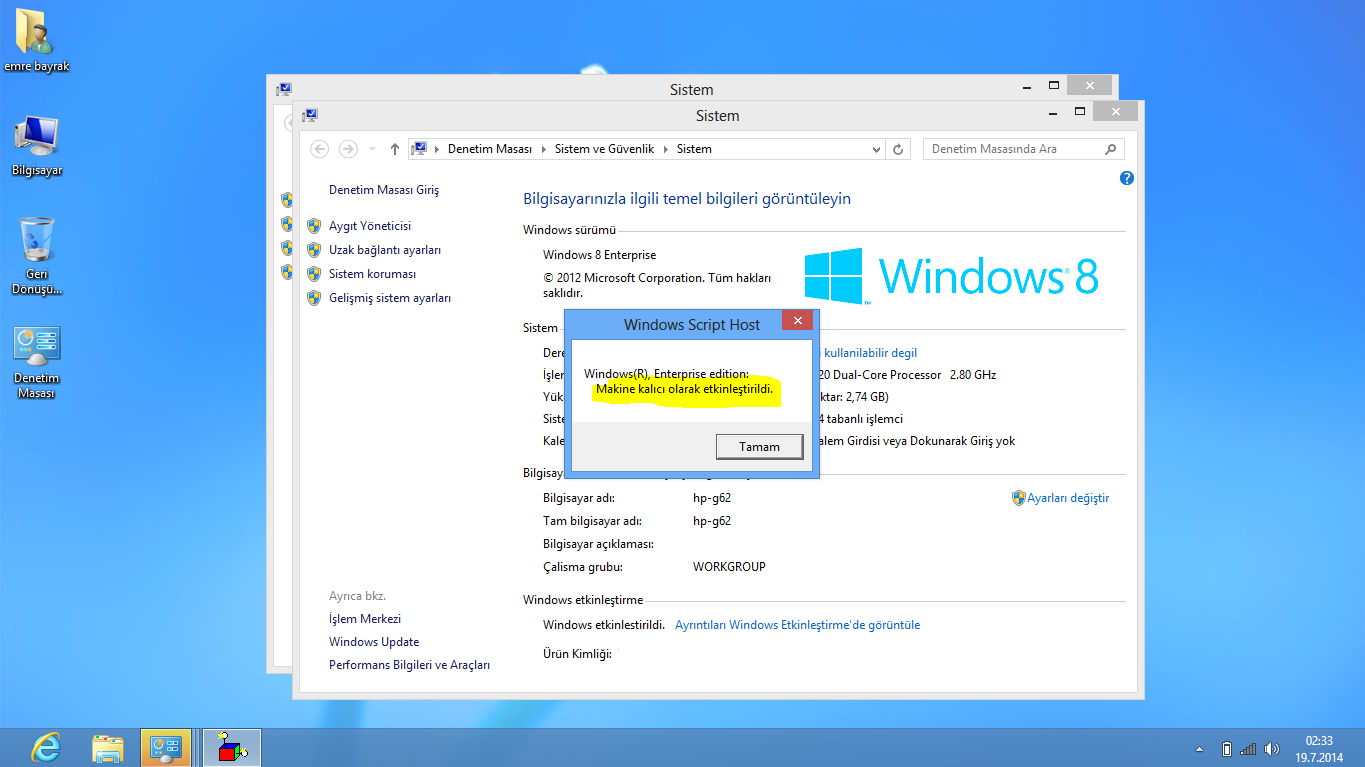This screenshot has width=1365, height=767.
Task: Open Gelişmiş sistem ayarları
Action: [390, 298]
